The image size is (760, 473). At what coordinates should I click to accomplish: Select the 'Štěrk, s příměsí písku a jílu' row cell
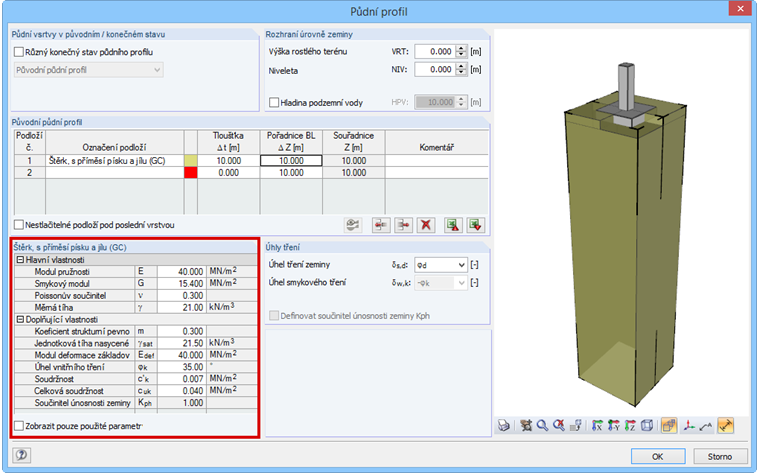coord(106,160)
